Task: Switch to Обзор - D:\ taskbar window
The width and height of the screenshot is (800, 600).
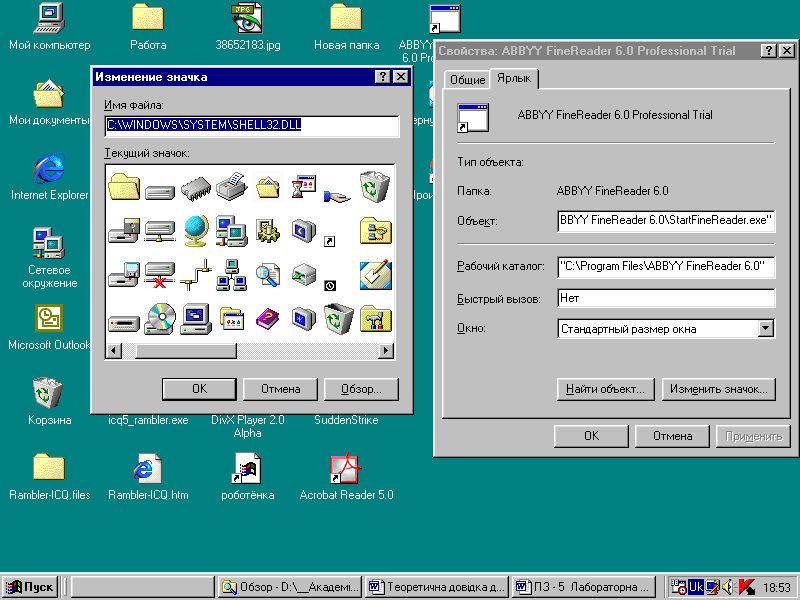Action: pos(290,587)
